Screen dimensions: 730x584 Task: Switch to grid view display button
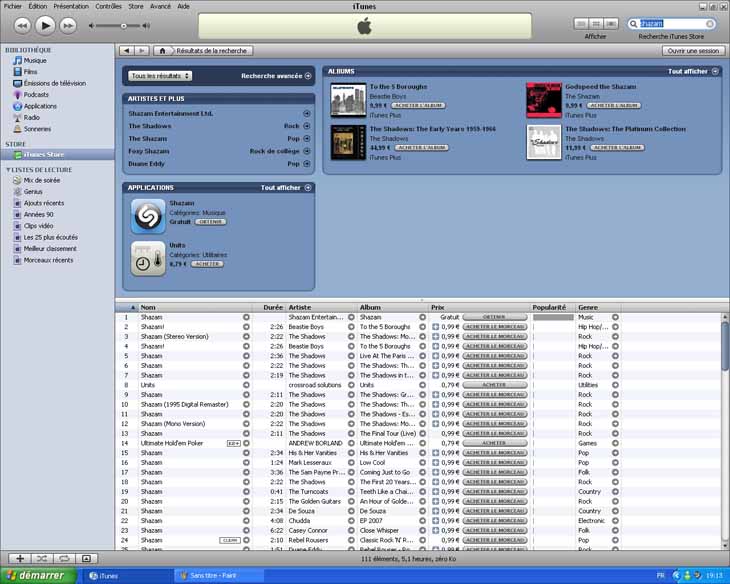pyautogui.click(x=595, y=24)
